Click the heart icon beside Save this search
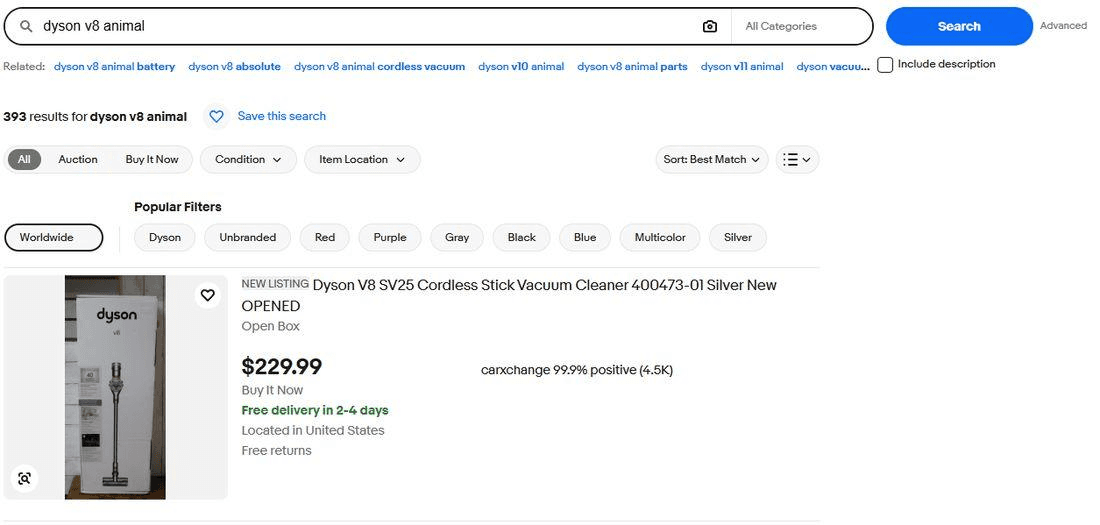 (x=216, y=117)
